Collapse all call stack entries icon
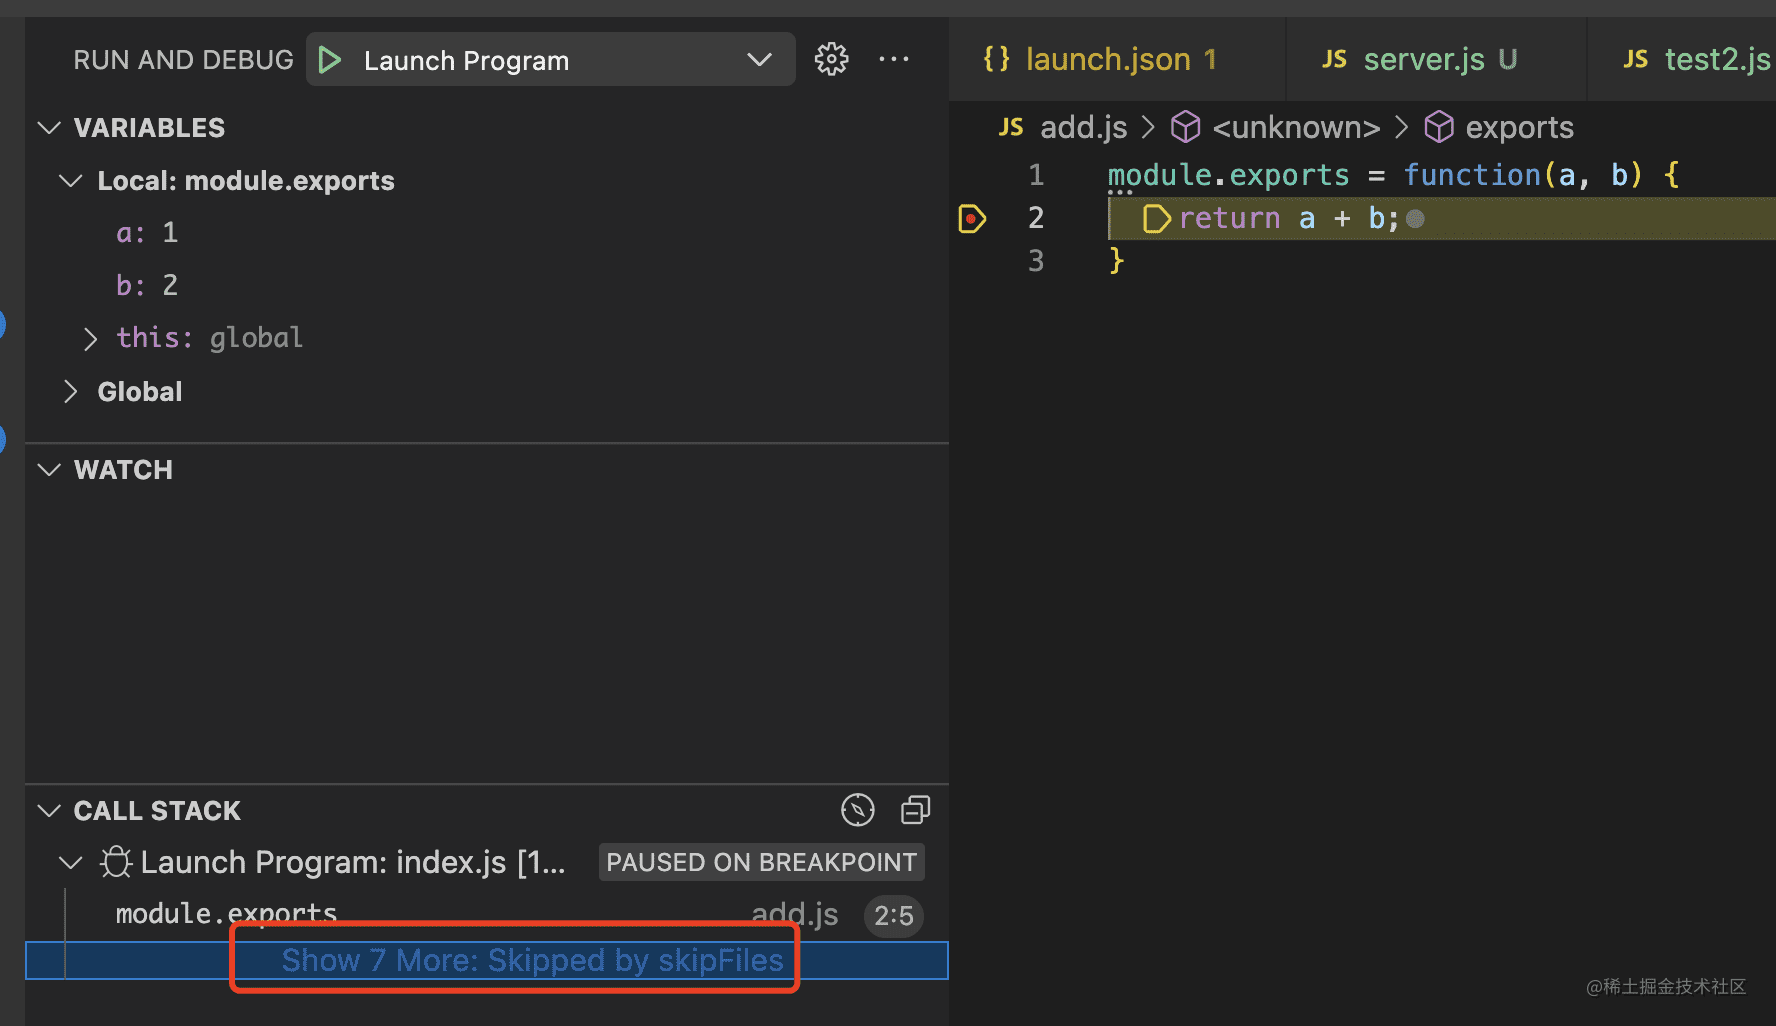The height and width of the screenshot is (1026, 1776). (x=915, y=810)
